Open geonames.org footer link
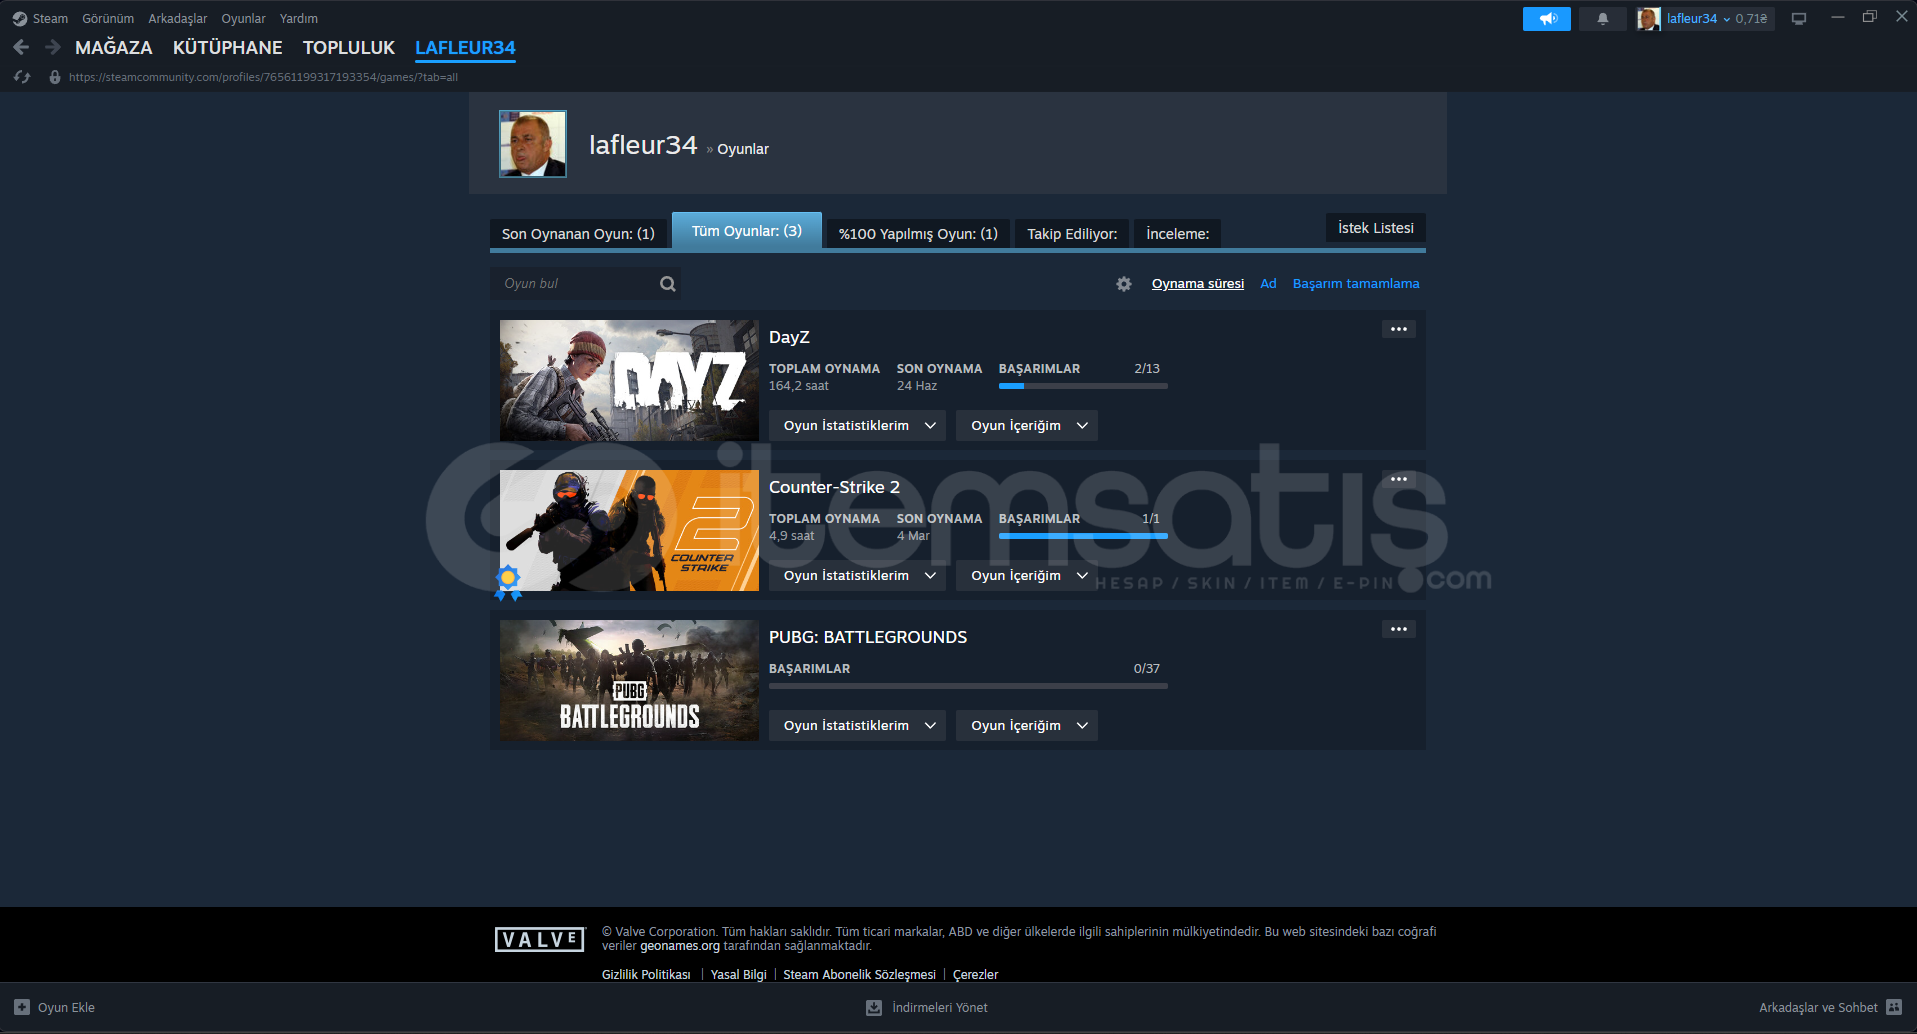The image size is (1917, 1034). tap(680, 946)
